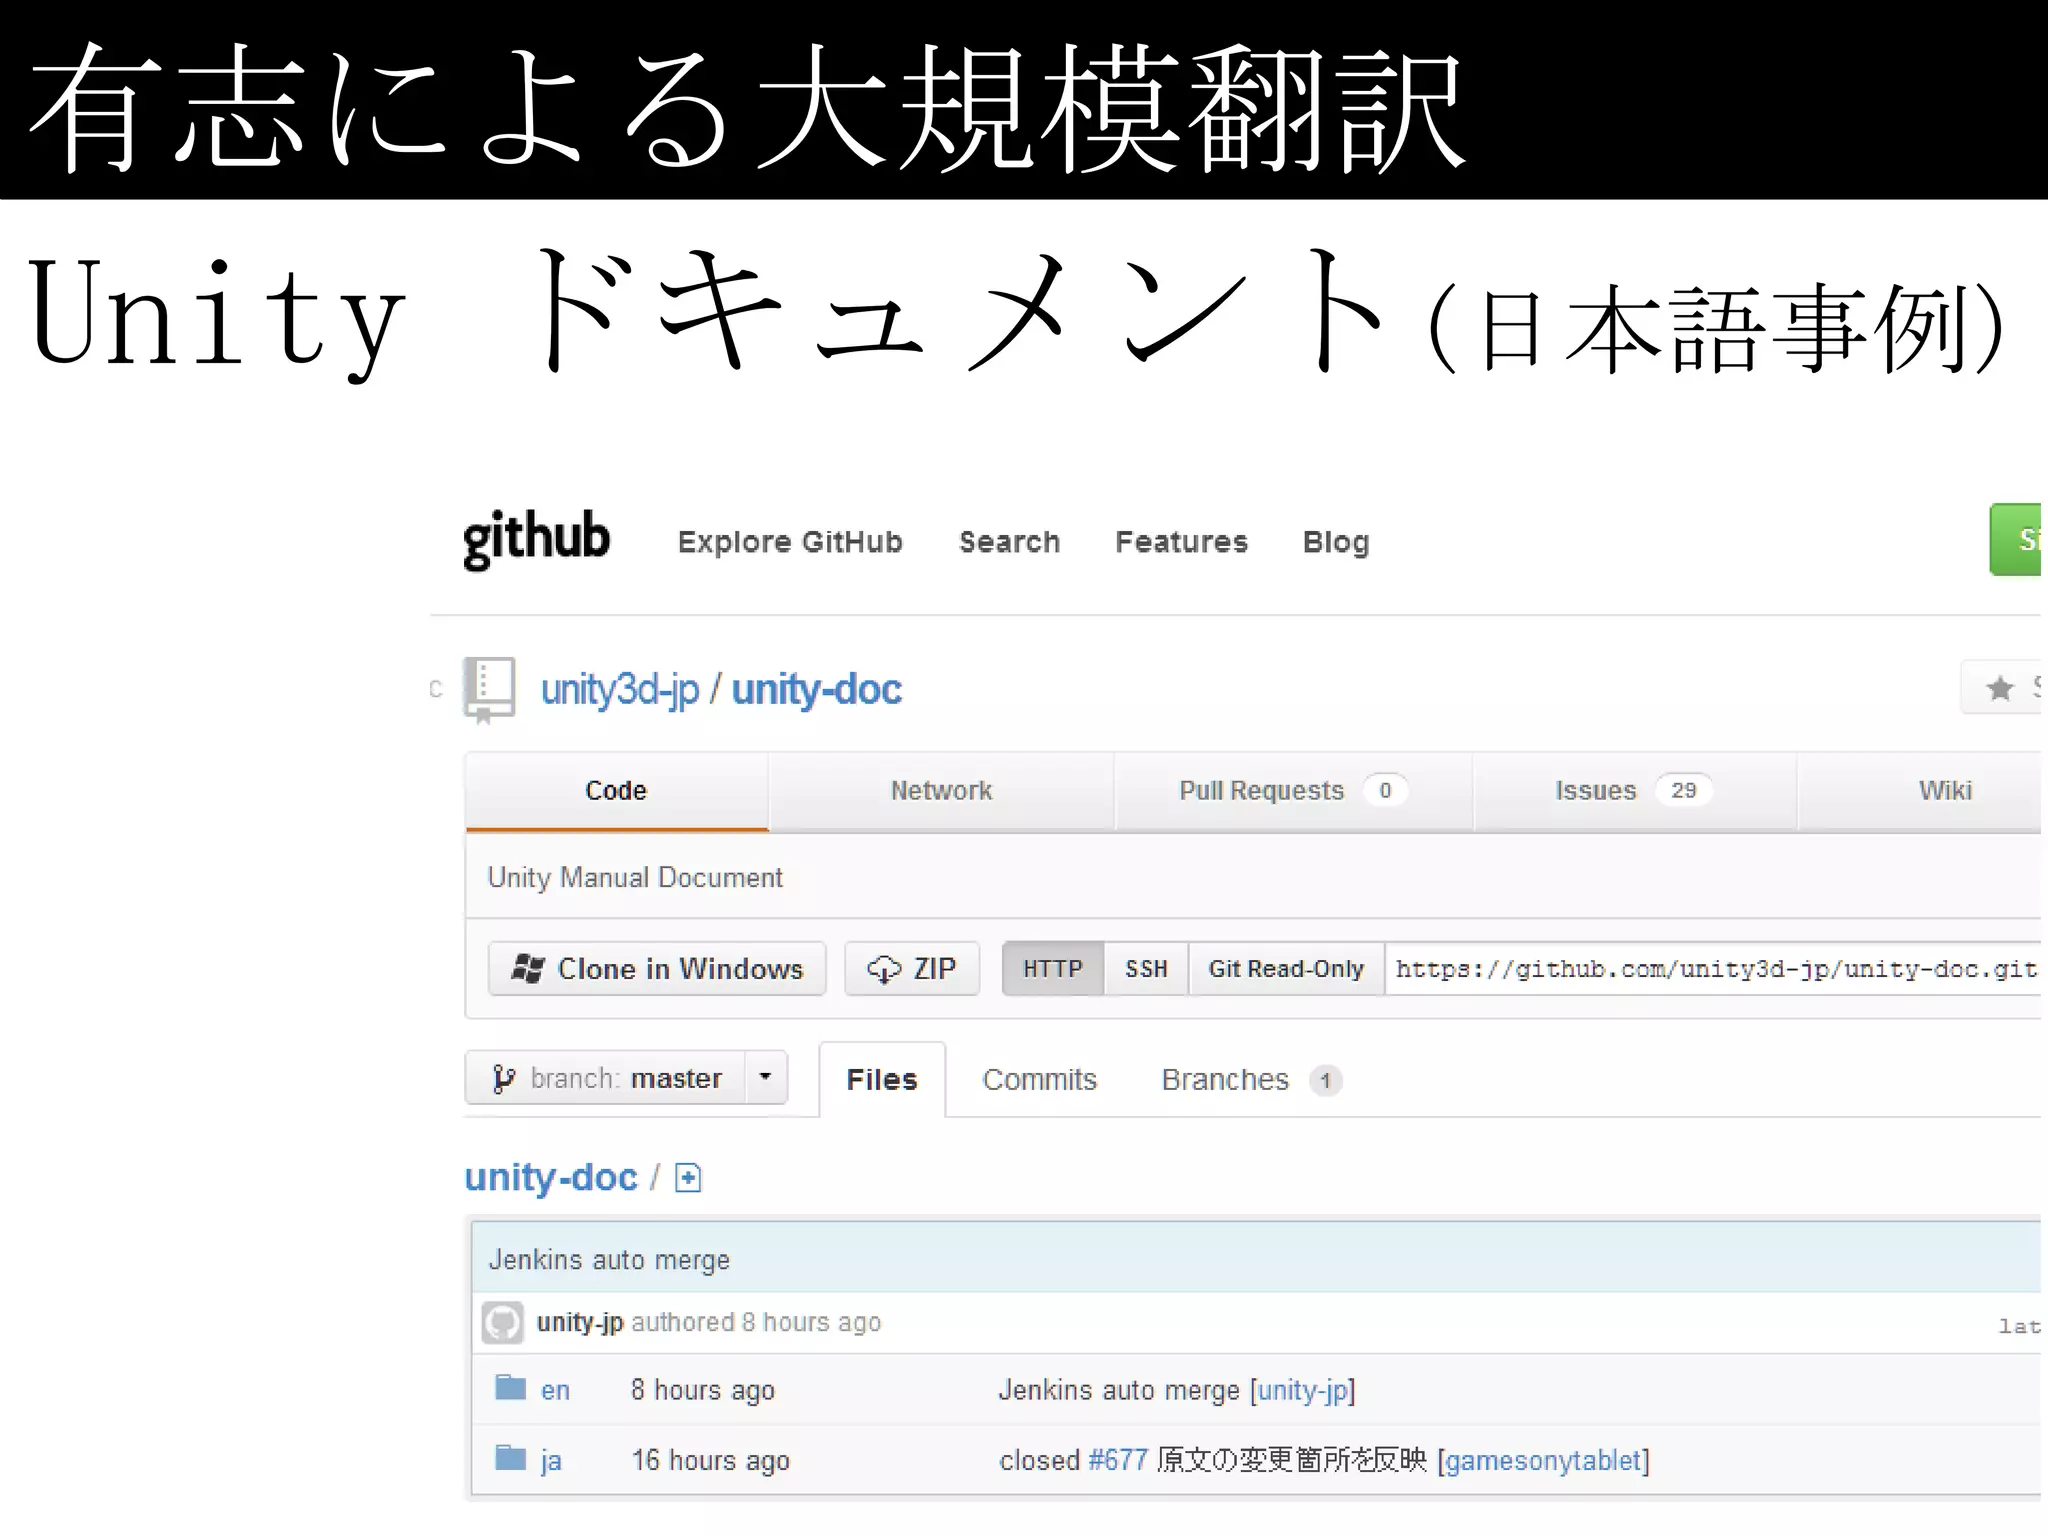Click Explore GitHub in header

click(x=790, y=542)
